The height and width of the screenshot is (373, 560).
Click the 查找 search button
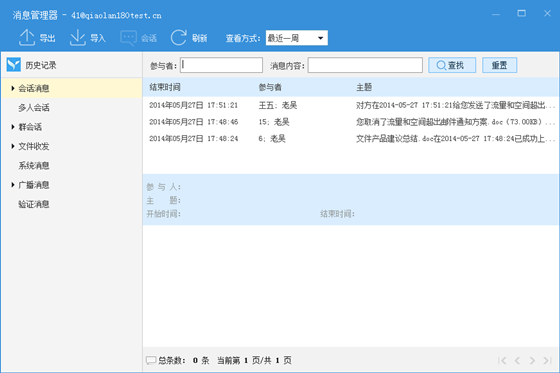pos(452,65)
